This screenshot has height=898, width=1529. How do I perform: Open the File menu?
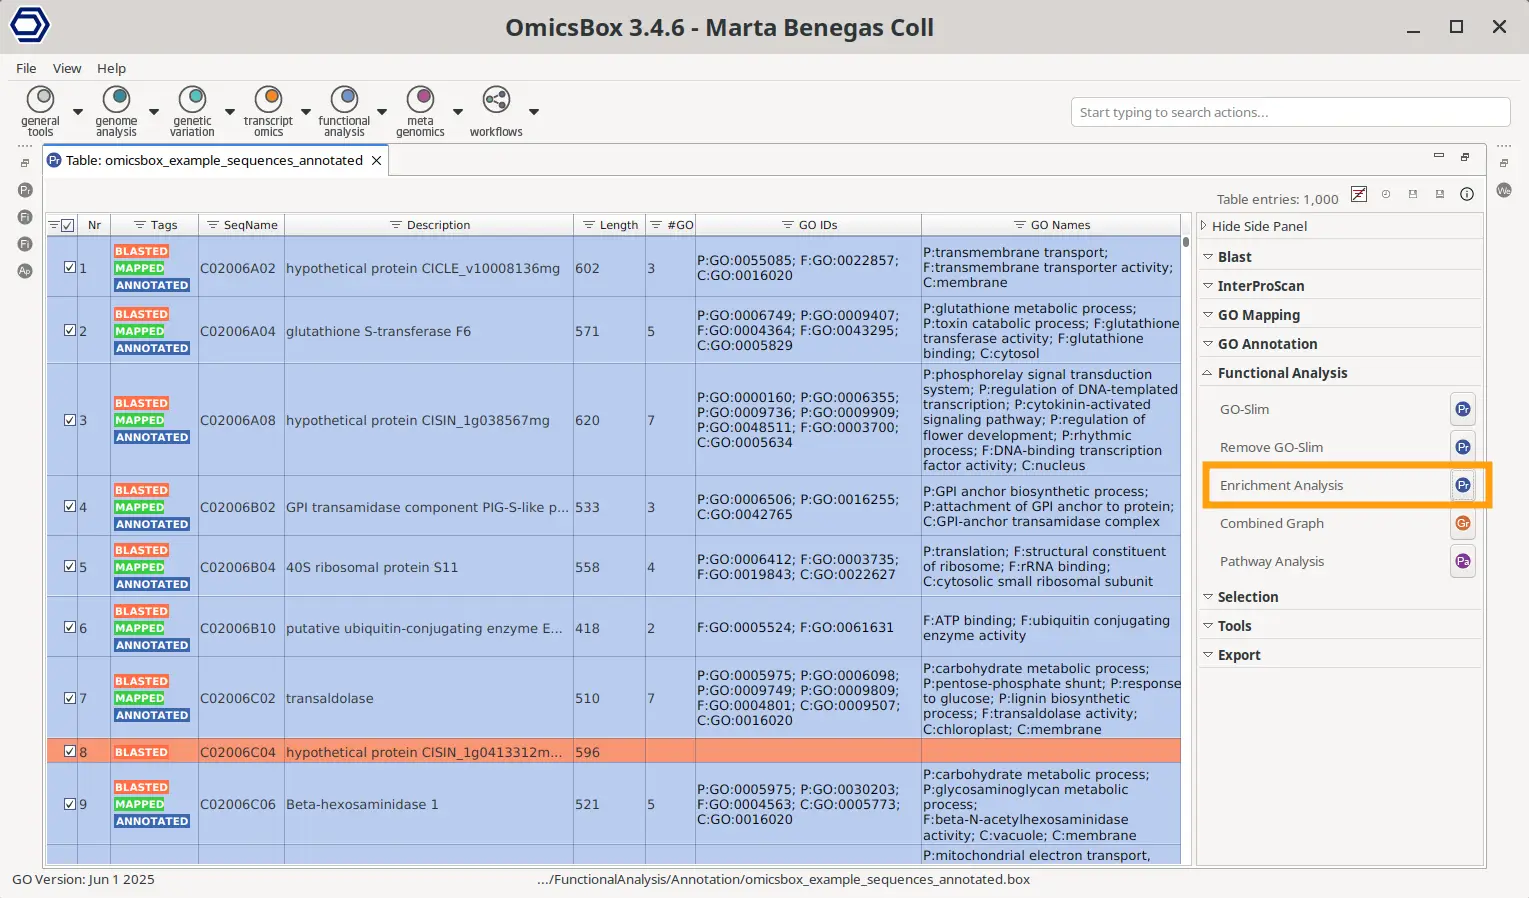[26, 68]
